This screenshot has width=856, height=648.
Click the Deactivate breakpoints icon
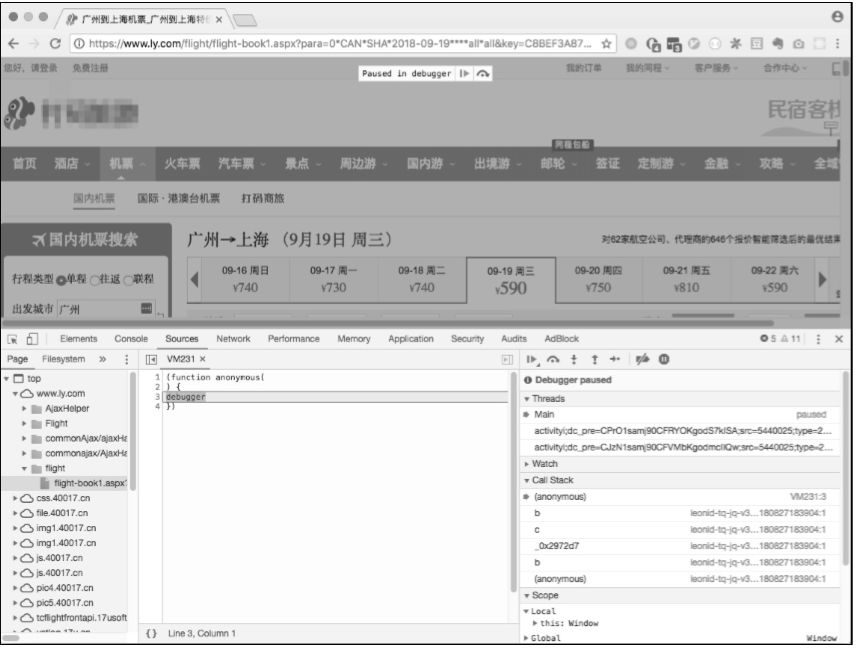tap(642, 358)
